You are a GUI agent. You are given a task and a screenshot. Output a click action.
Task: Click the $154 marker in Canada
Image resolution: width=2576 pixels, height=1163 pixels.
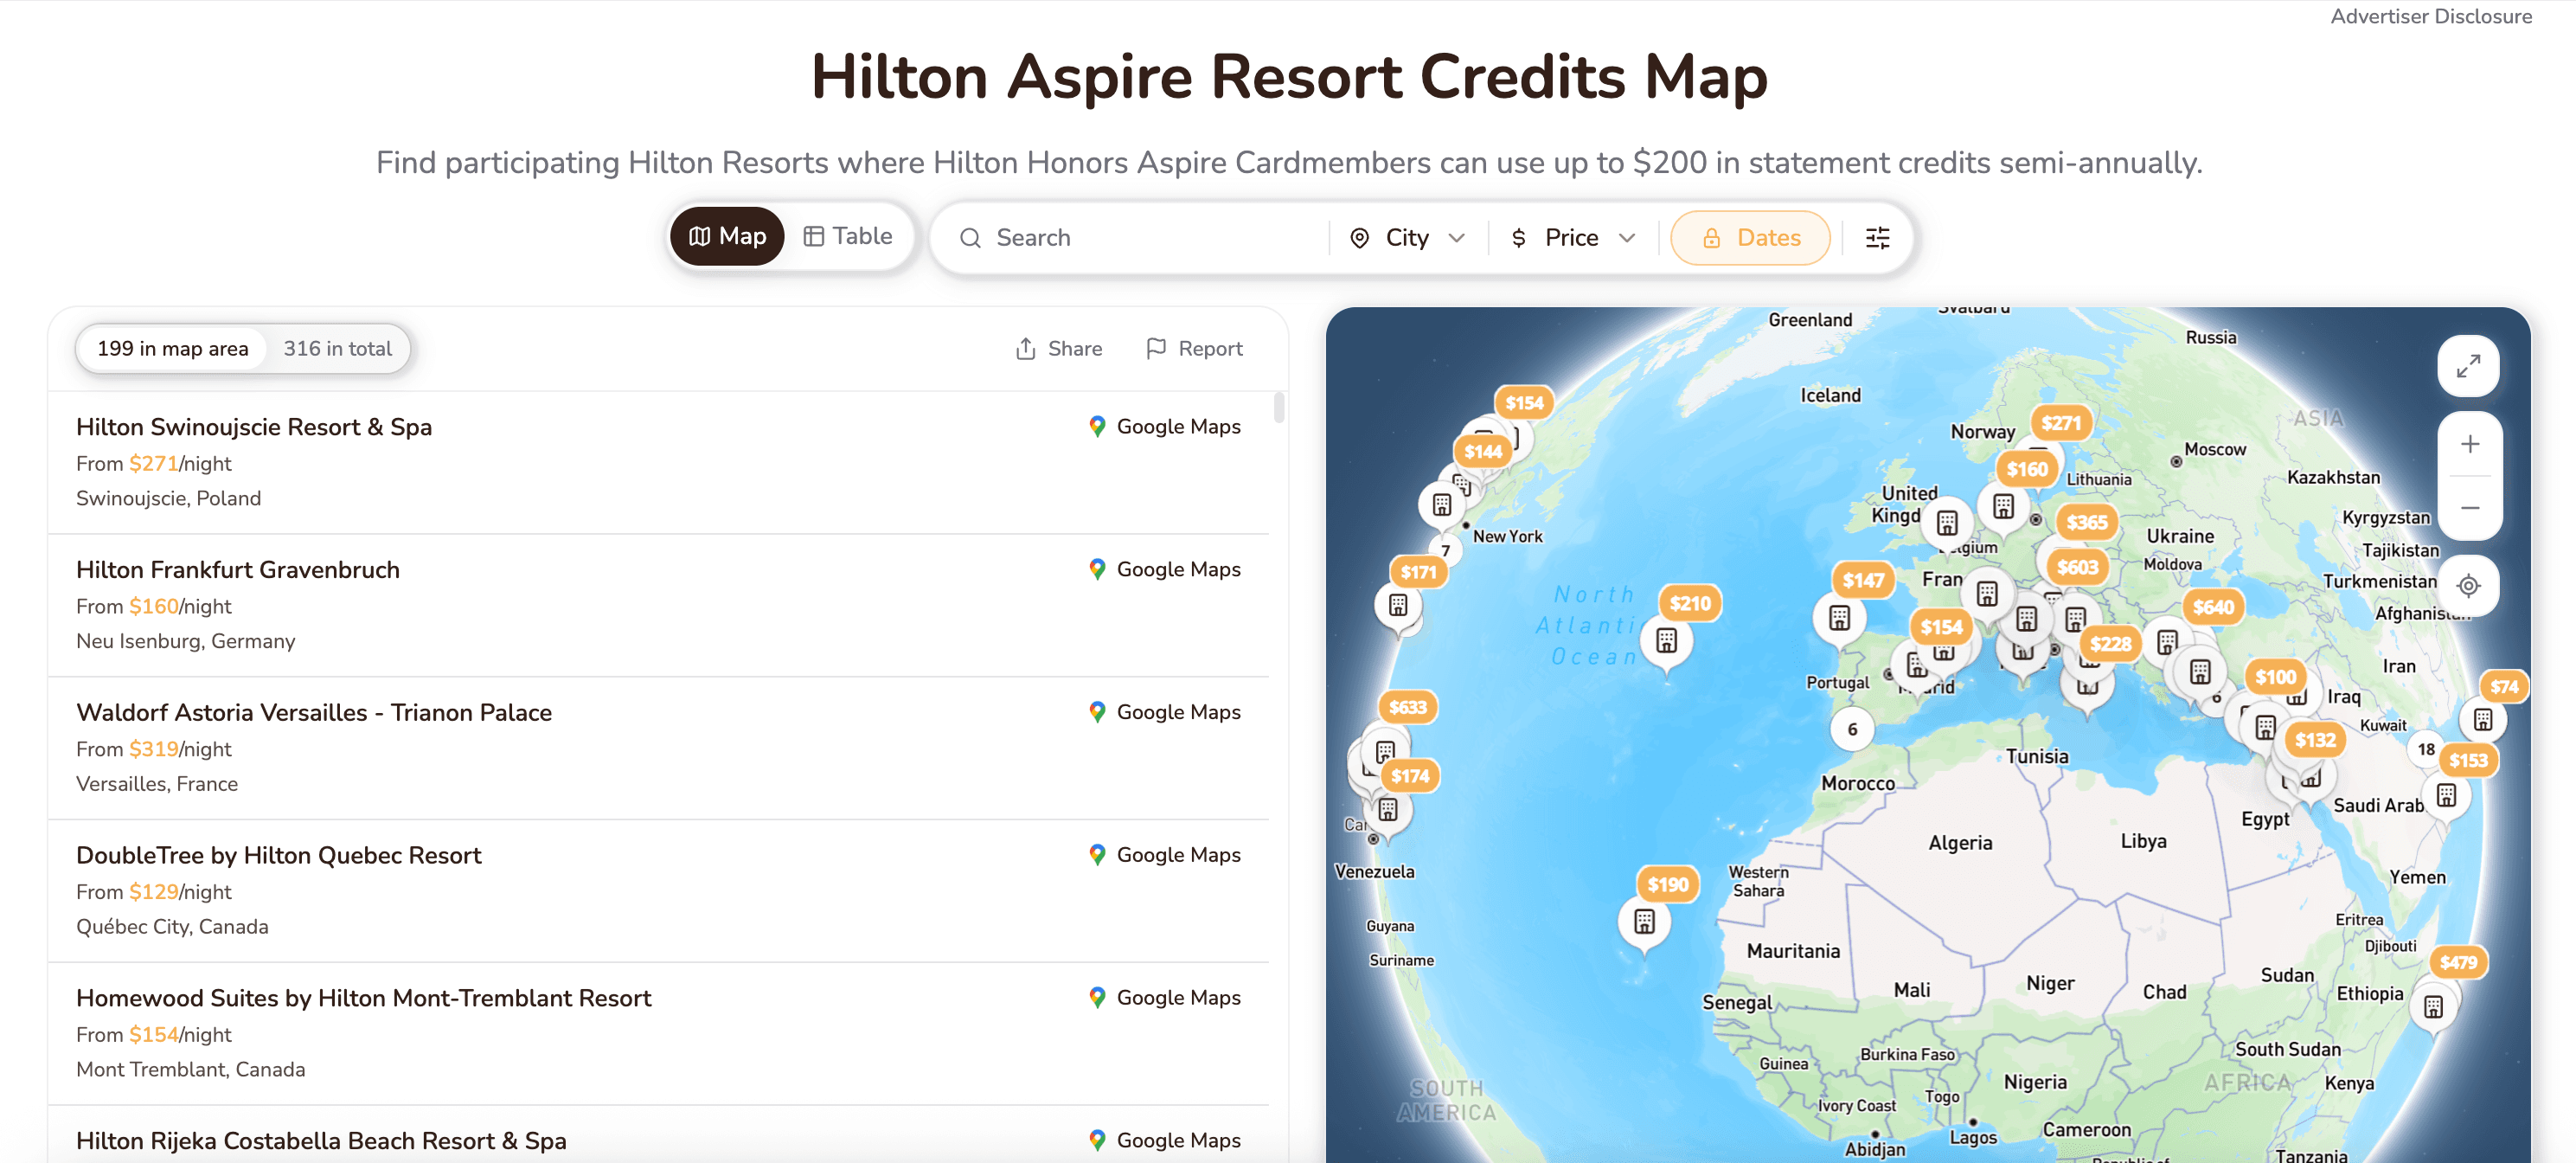pos(1524,403)
